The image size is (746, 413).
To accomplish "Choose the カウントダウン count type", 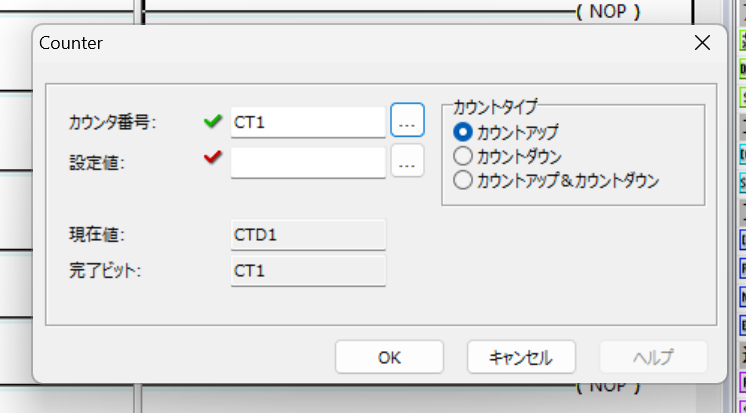I will tap(508, 156).
